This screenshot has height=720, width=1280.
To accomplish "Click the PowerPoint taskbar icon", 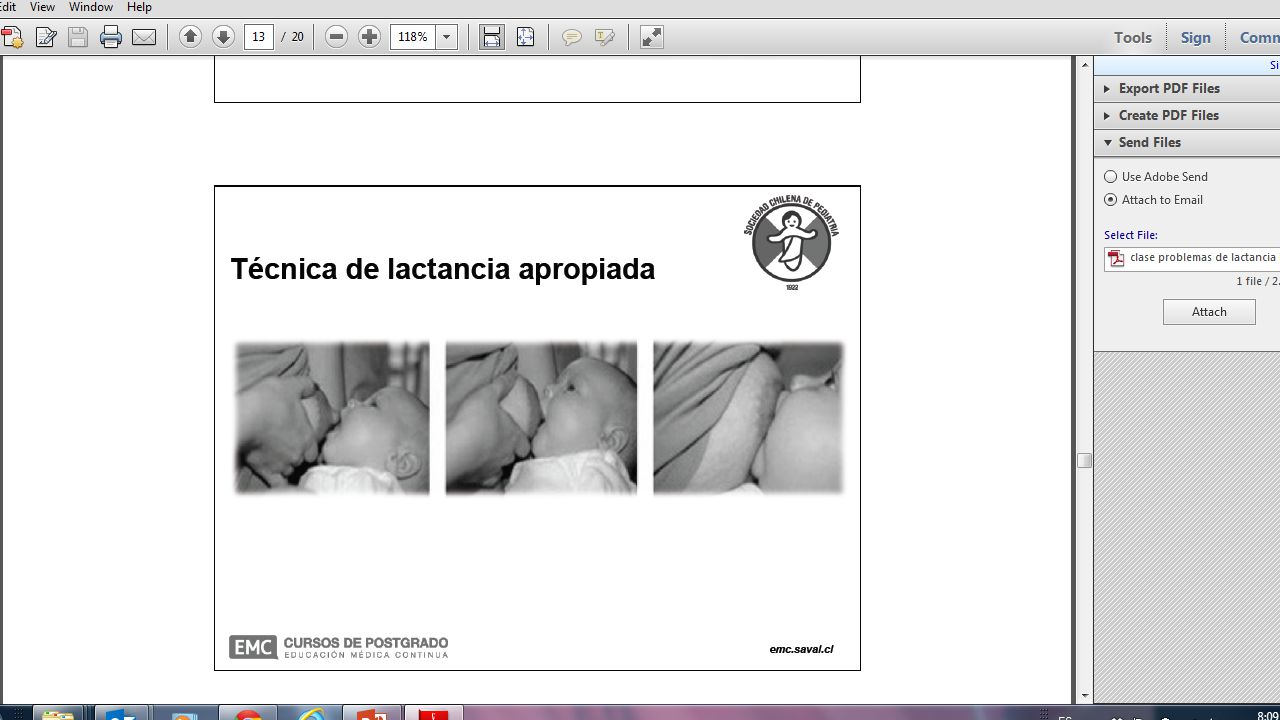I will (372, 713).
